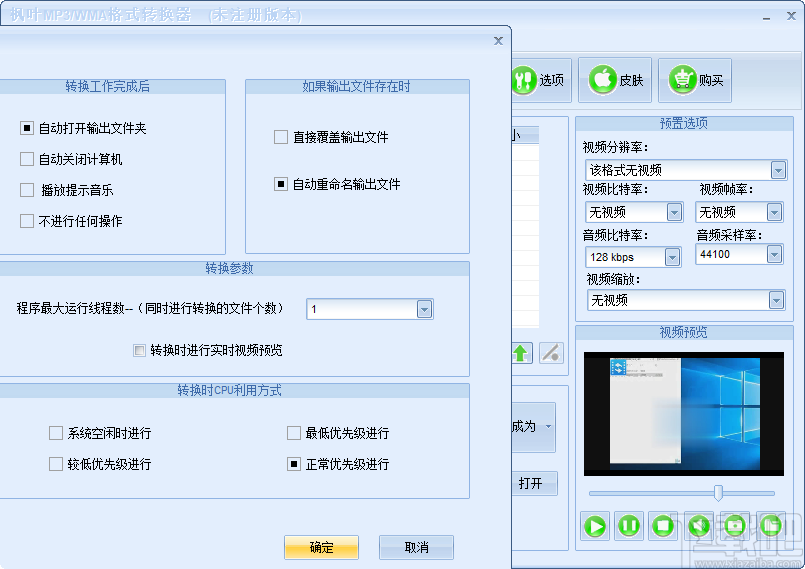Click the video preview thumbnail

click(x=684, y=414)
